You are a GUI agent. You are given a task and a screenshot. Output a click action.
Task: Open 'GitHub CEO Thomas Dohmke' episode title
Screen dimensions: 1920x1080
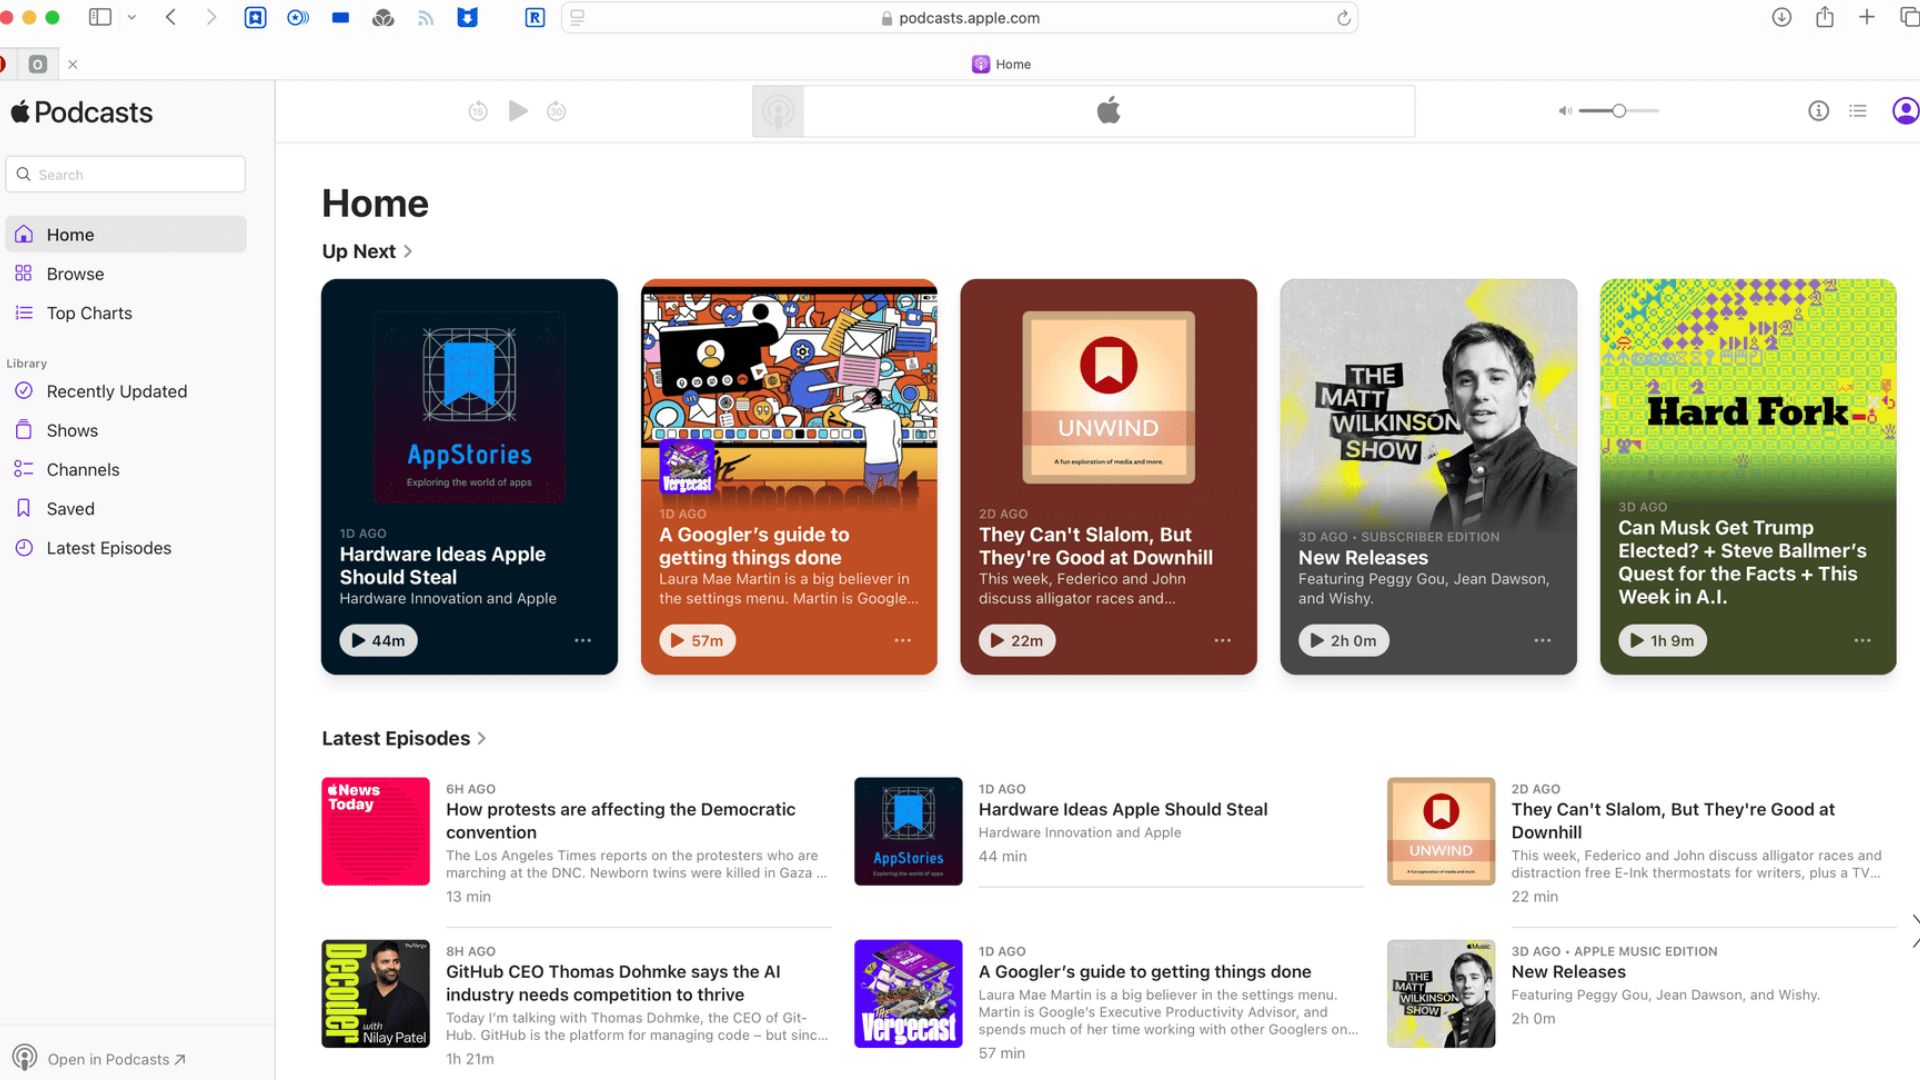[x=613, y=983]
